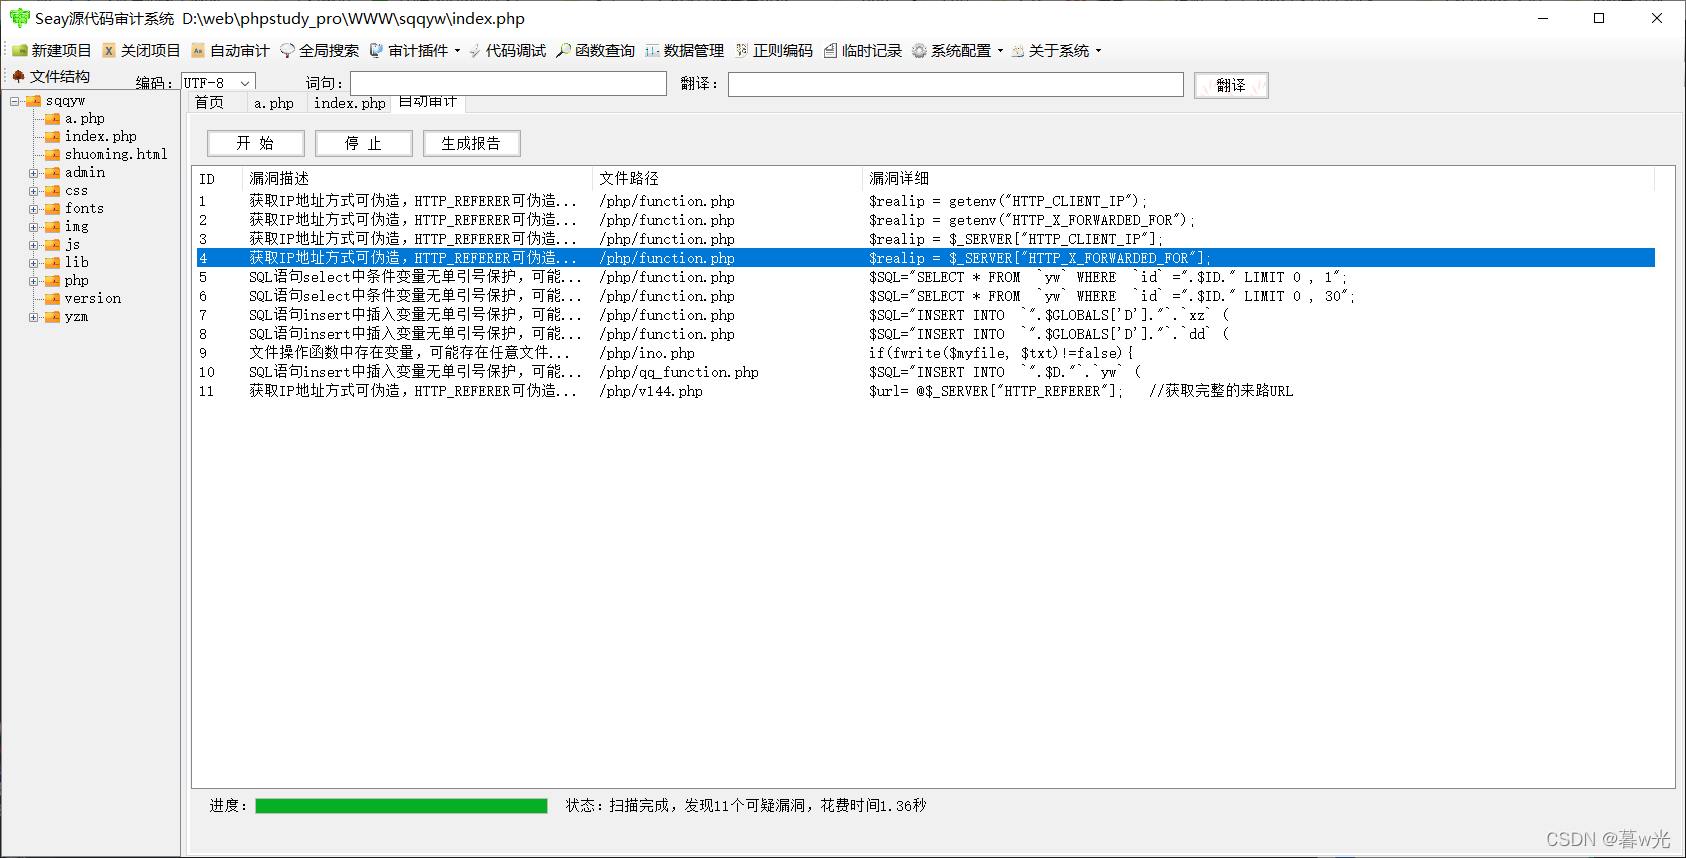The width and height of the screenshot is (1686, 858).
Task: Expand the admin folder
Action: (34, 173)
